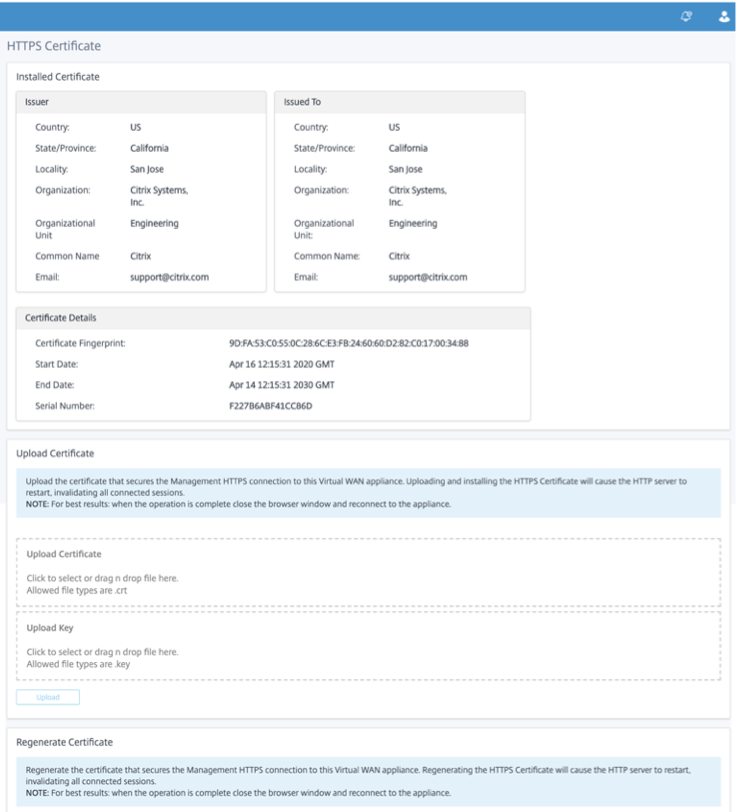This screenshot has height=812, width=736.
Task: Select the certificate fingerprint value
Action: coord(349,343)
